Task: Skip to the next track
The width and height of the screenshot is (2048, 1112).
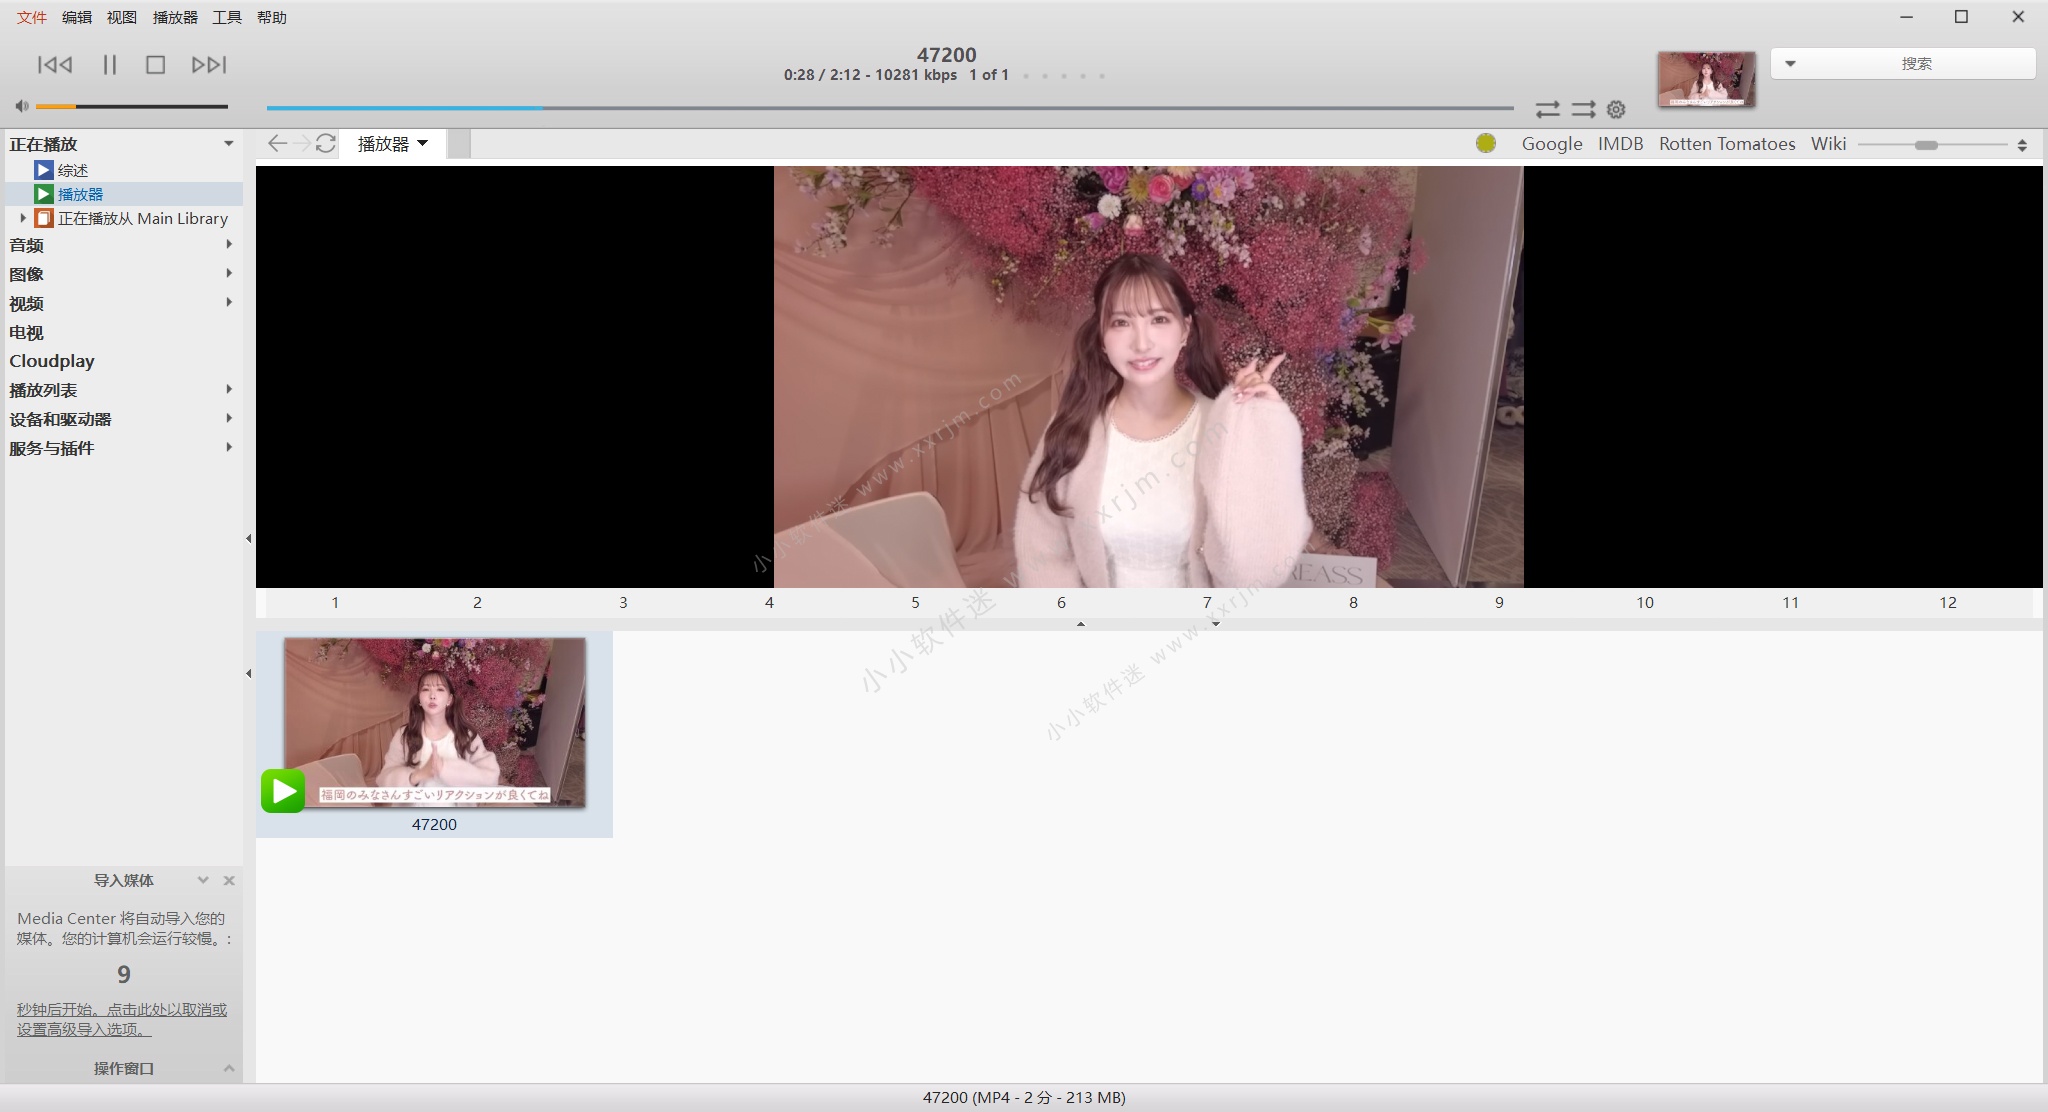Action: pos(209,64)
